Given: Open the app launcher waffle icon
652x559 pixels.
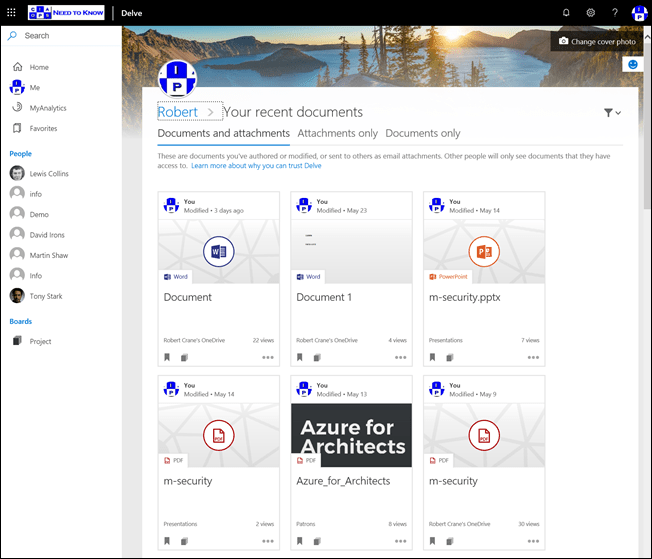Looking at the screenshot, I should click(11, 12).
